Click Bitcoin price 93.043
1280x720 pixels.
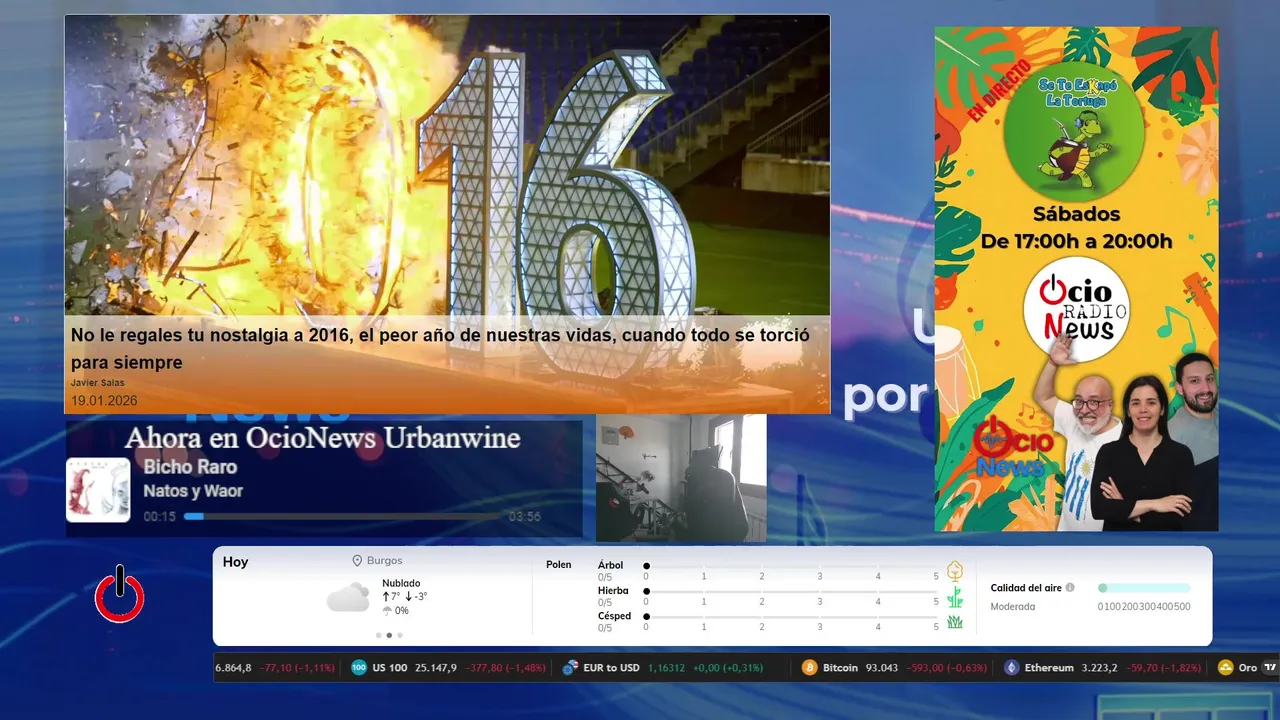pyautogui.click(x=882, y=668)
